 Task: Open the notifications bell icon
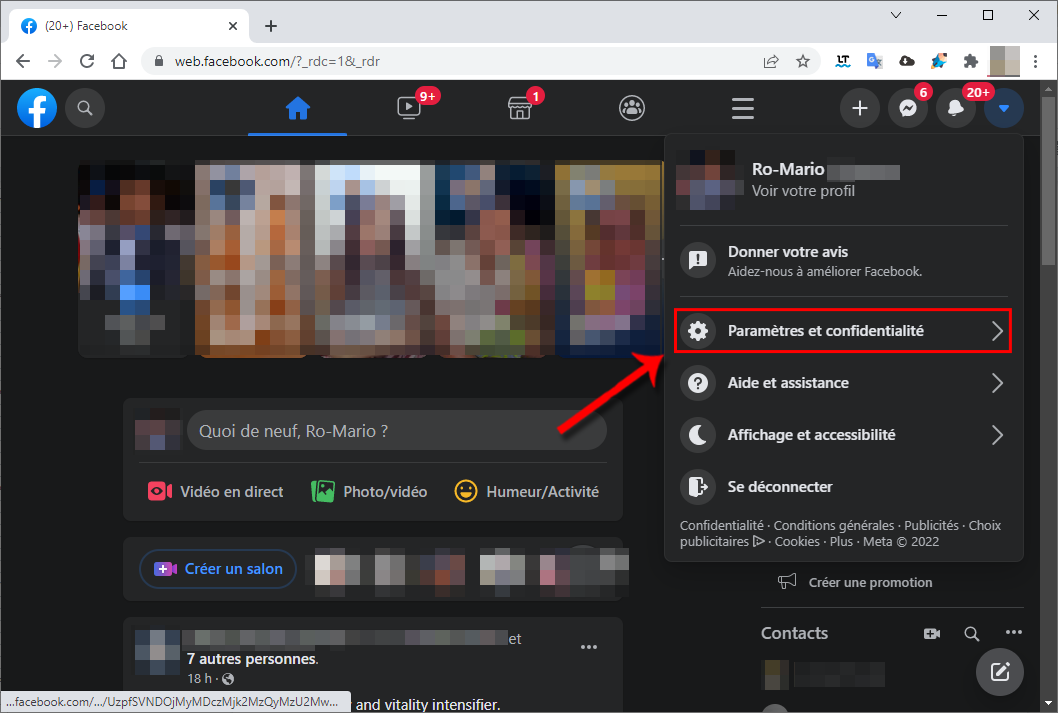pos(955,108)
